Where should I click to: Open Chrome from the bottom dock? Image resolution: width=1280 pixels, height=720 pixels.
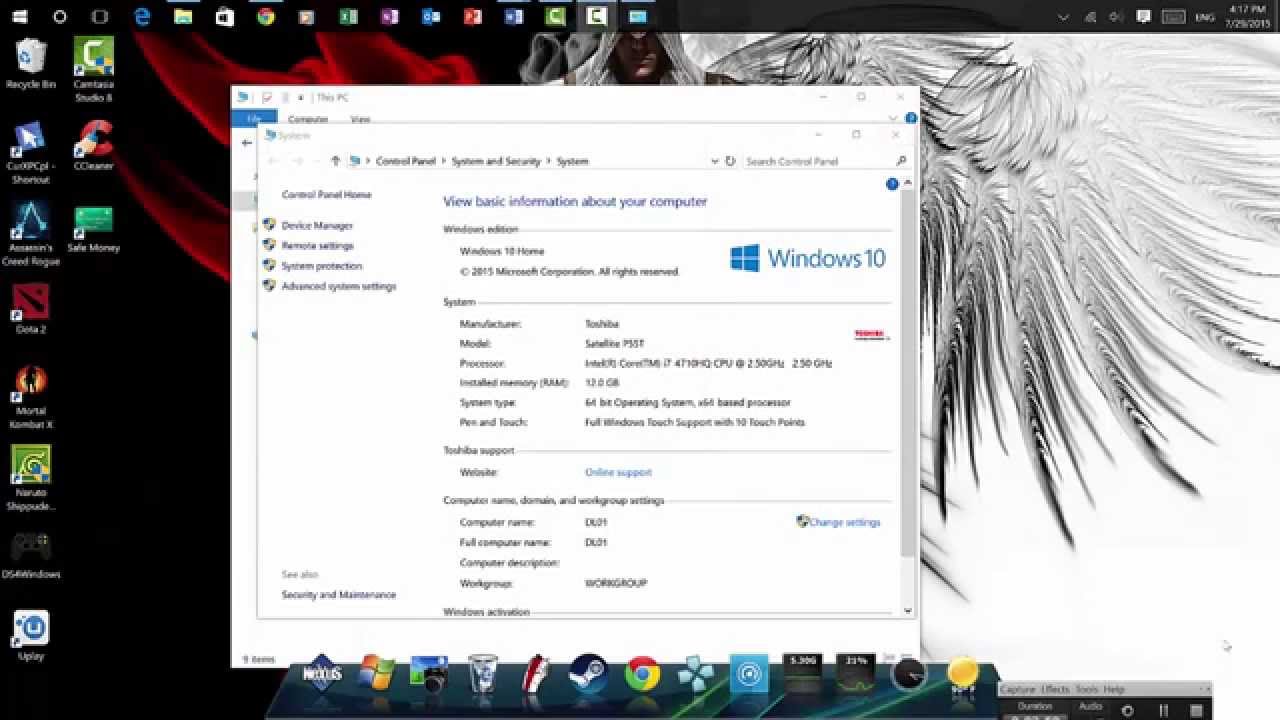(642, 674)
